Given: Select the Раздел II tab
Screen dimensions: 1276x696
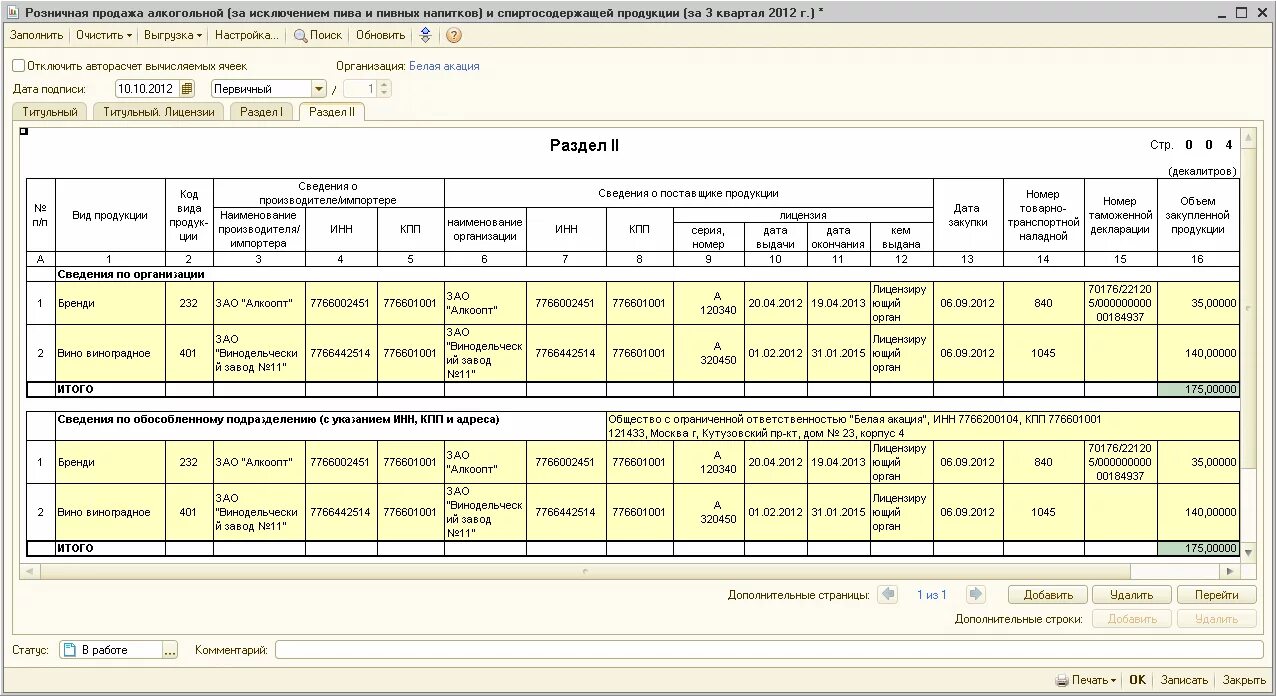Looking at the screenshot, I should 332,112.
